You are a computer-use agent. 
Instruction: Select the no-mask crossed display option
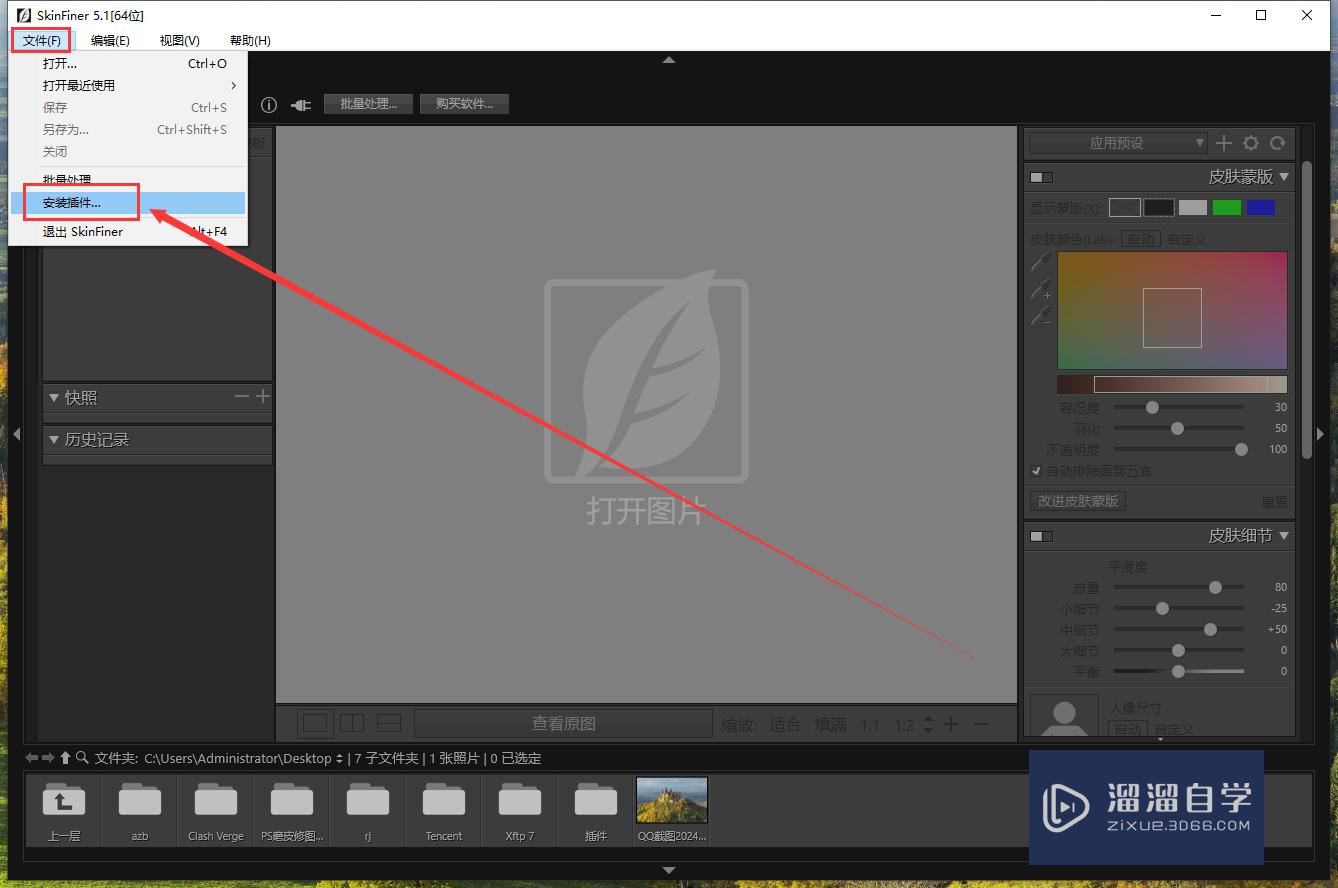tap(1125, 207)
